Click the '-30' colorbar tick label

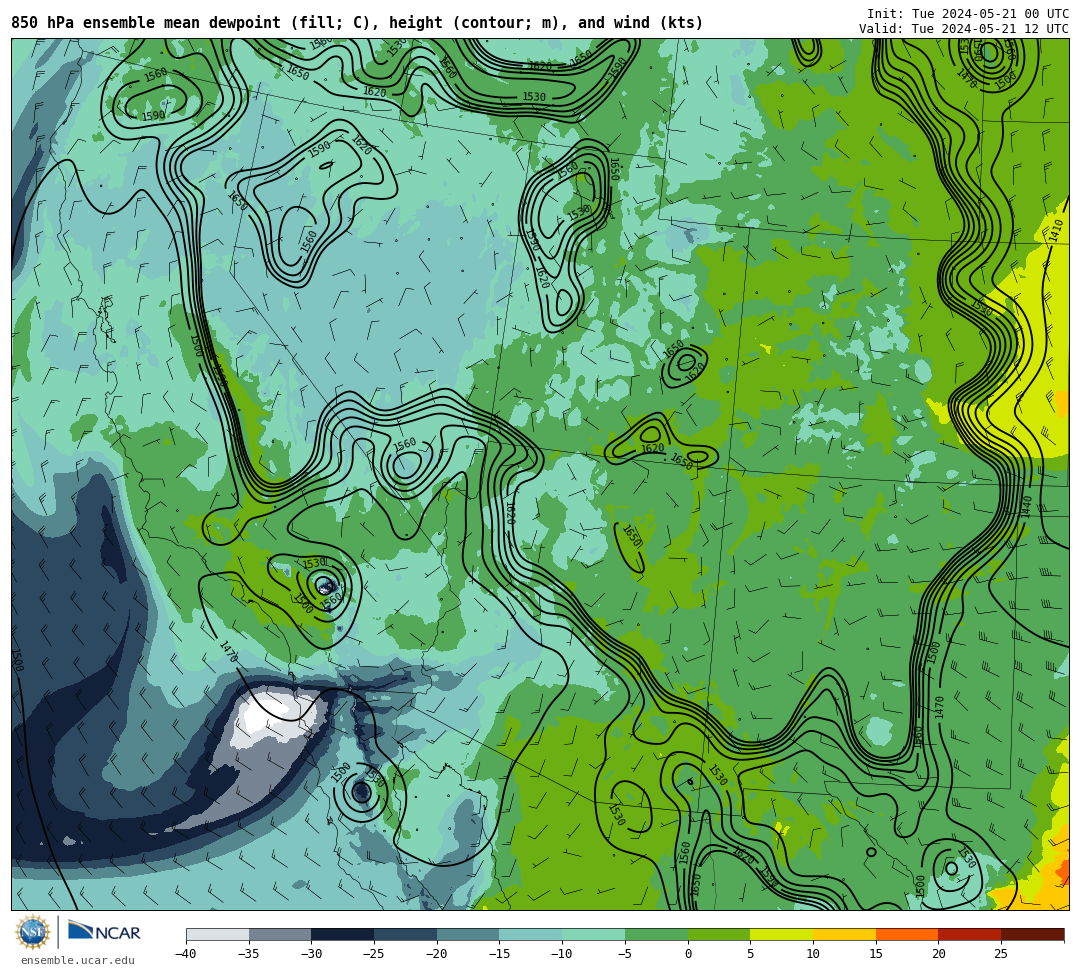[311, 954]
